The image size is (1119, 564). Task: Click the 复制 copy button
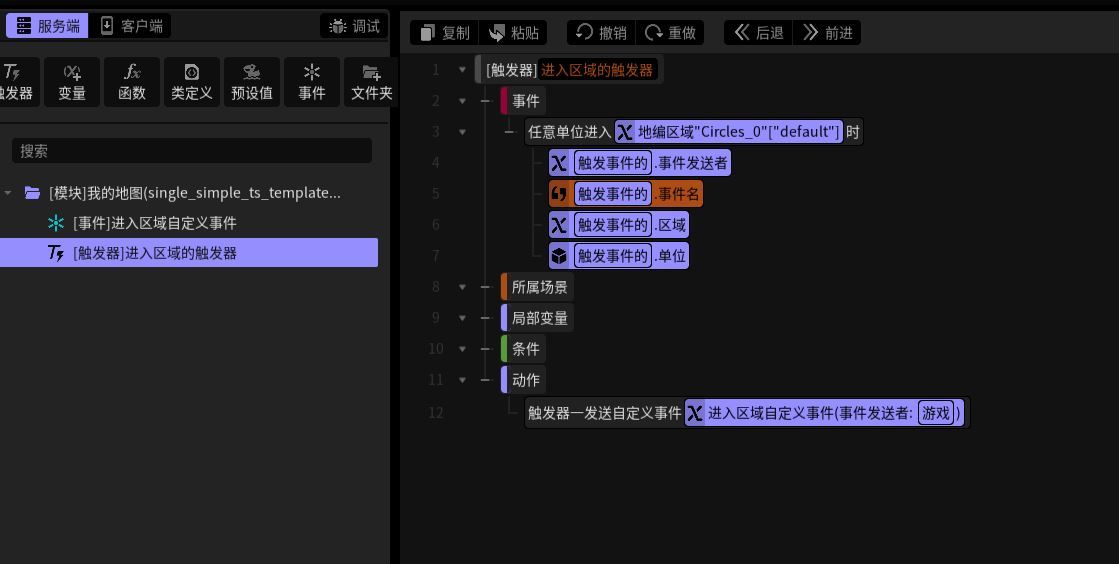[x=445, y=33]
